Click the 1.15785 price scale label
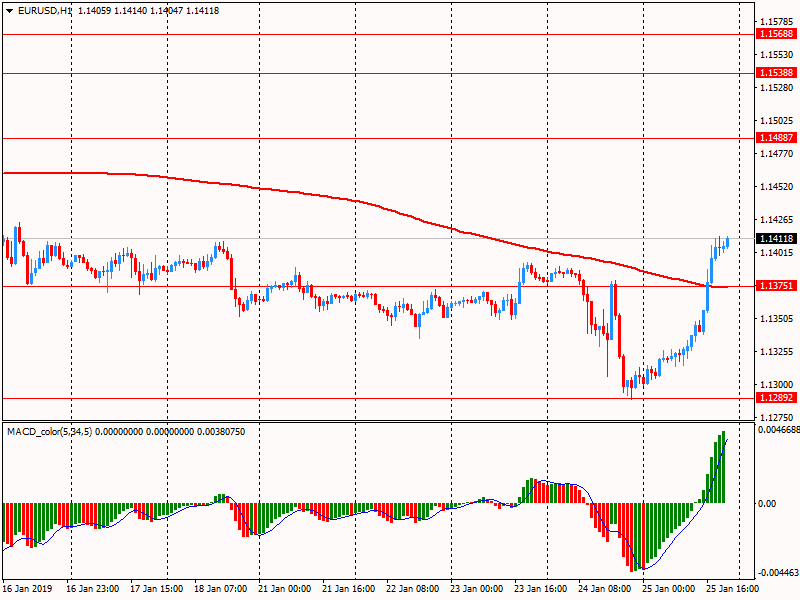The width and height of the screenshot is (800, 600). coord(777,21)
